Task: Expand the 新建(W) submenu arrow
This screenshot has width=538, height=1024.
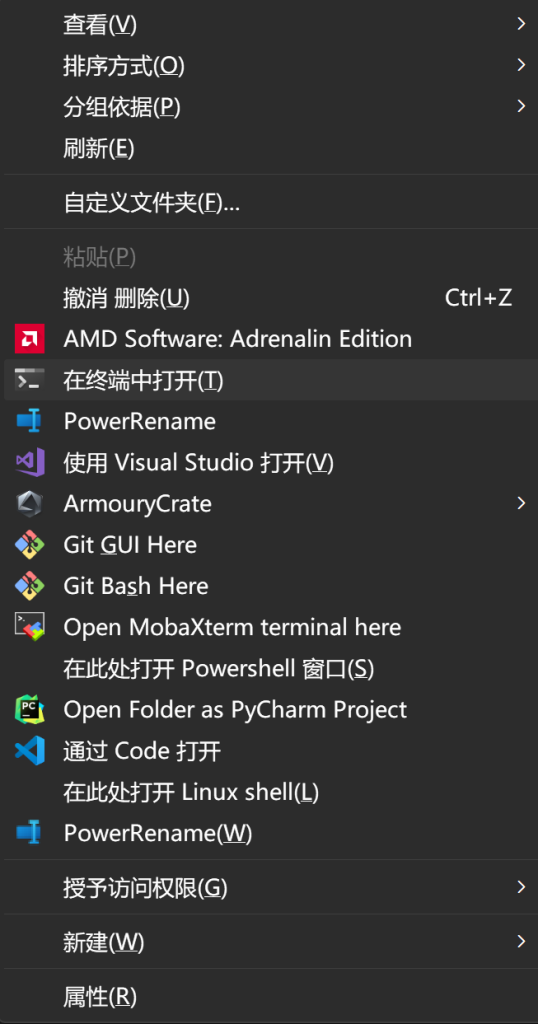Action: click(x=521, y=941)
